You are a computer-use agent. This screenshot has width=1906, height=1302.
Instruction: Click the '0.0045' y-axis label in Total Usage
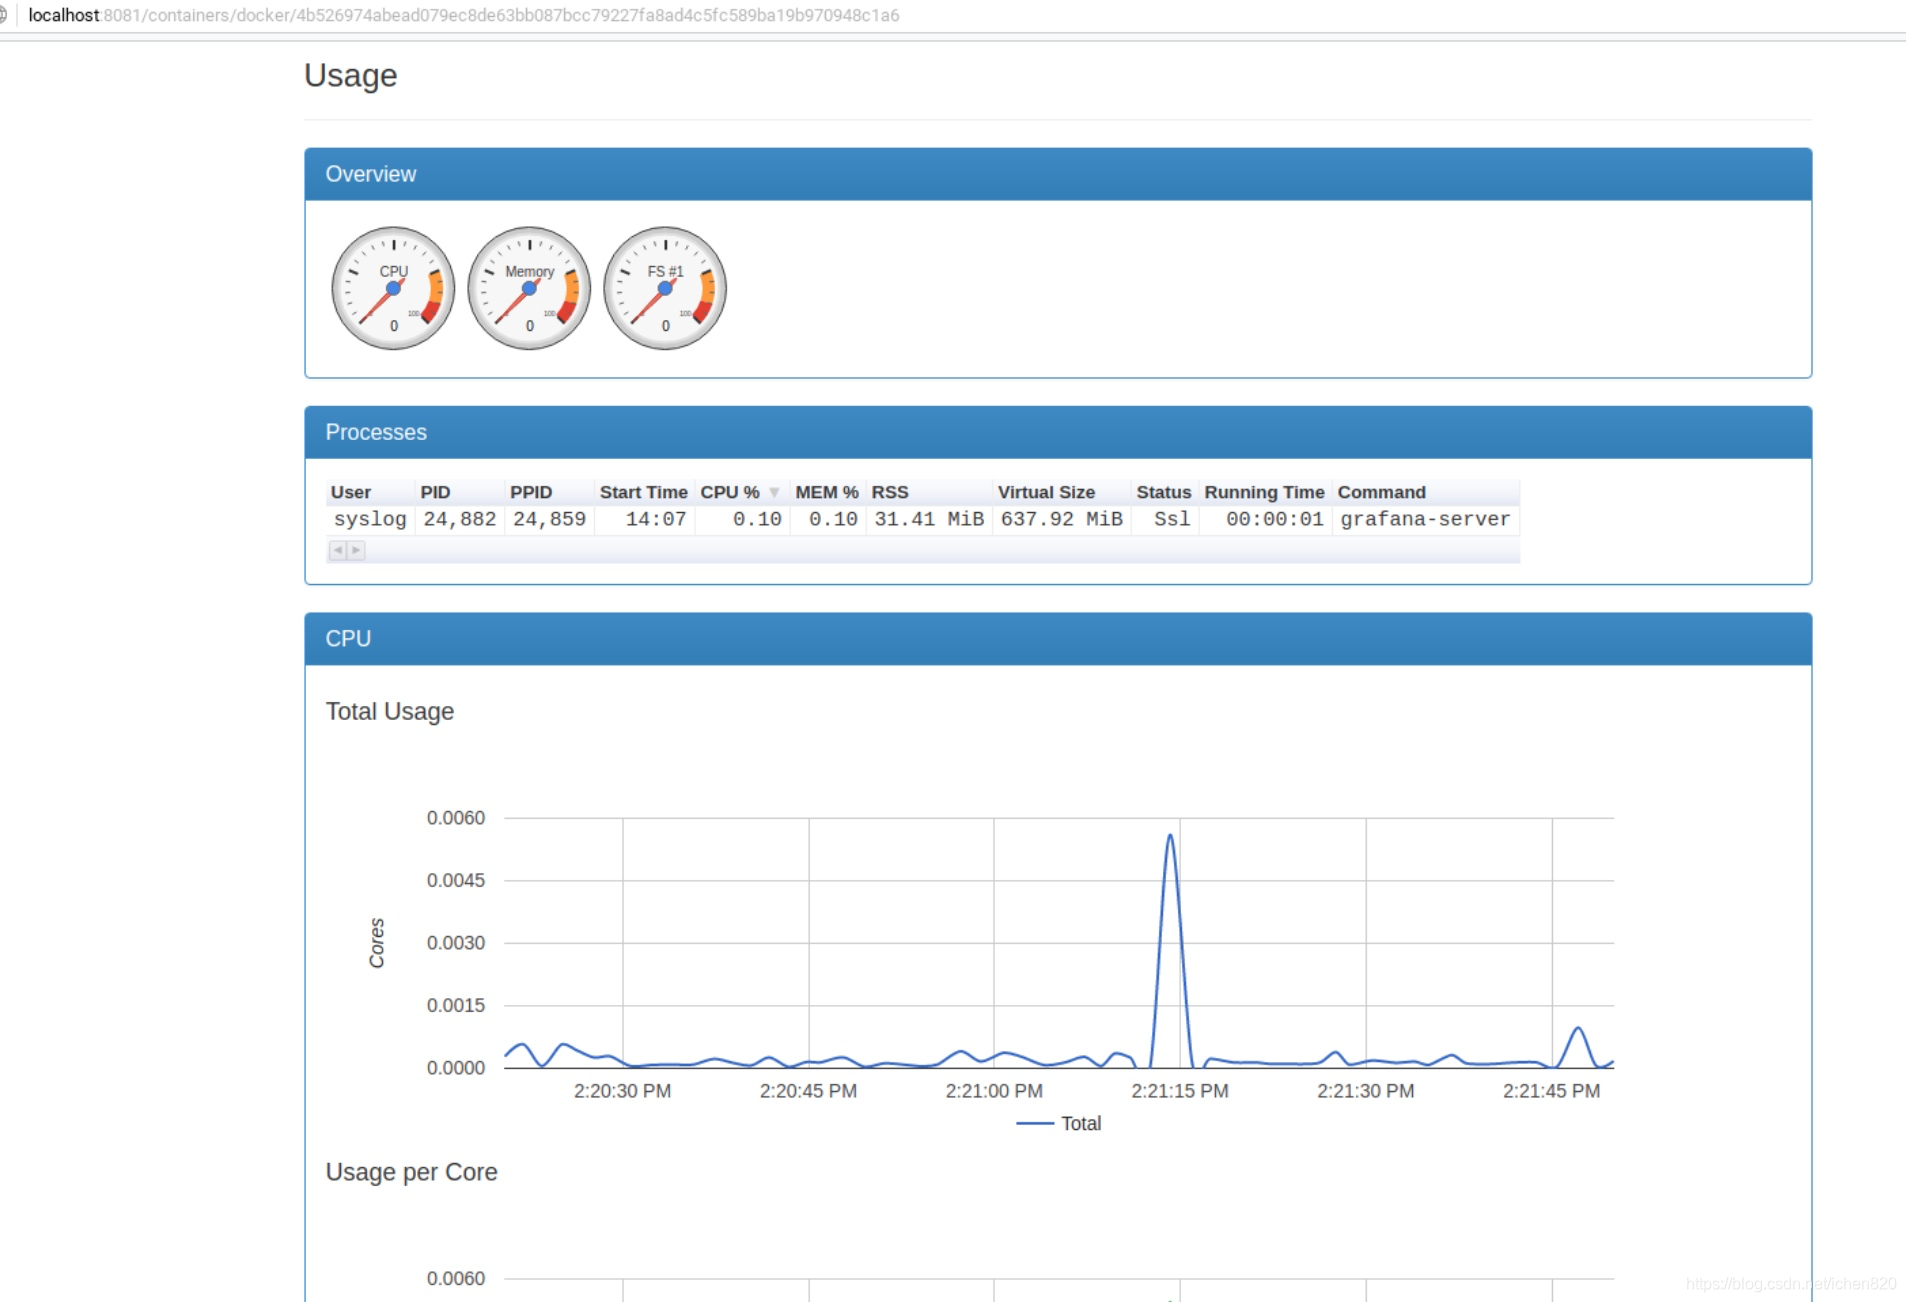coord(456,880)
